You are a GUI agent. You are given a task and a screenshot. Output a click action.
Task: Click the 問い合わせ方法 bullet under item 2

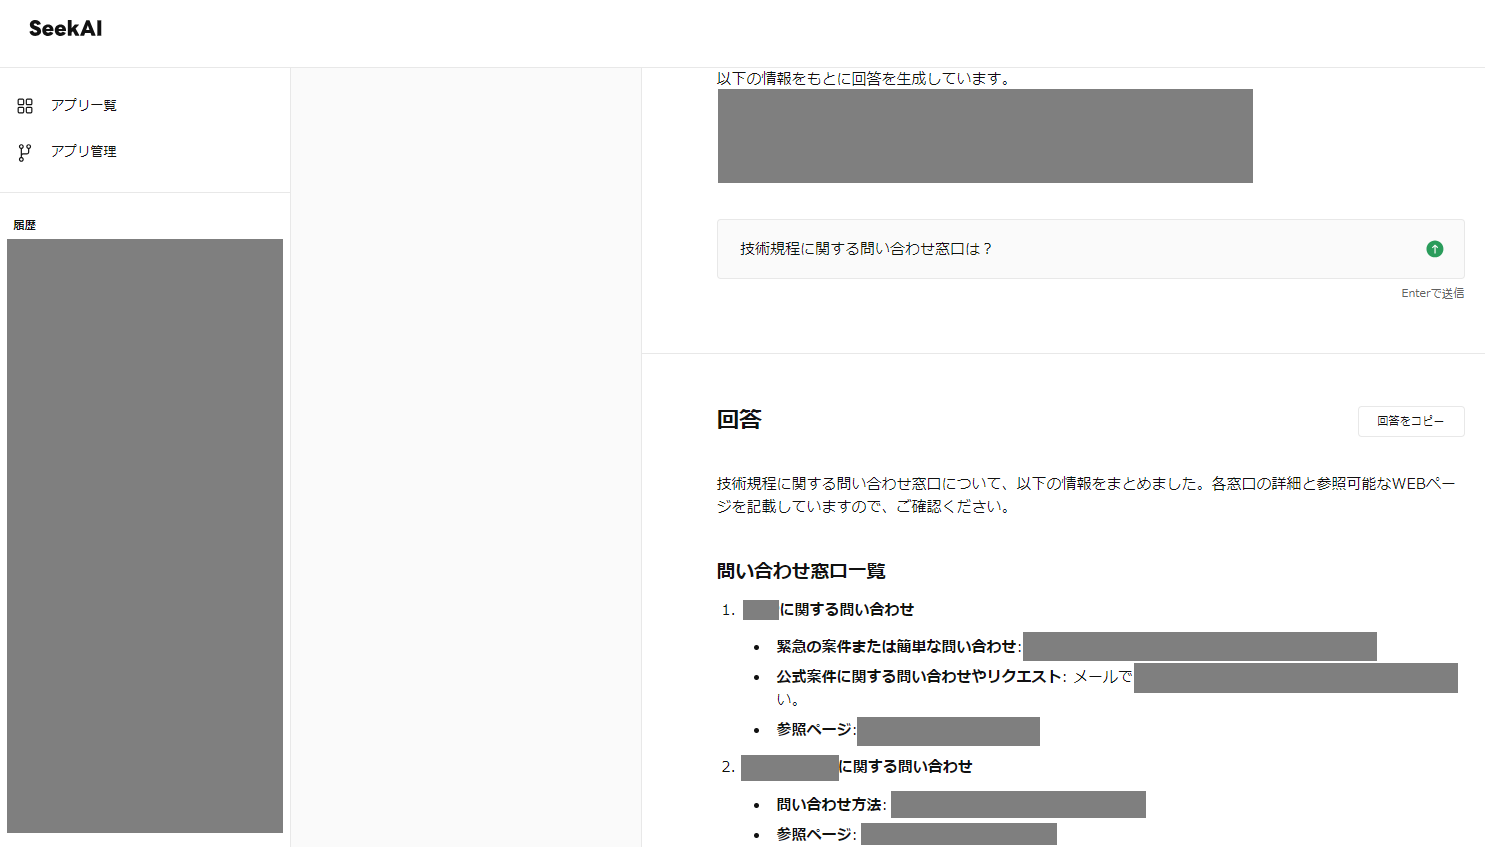point(836,804)
